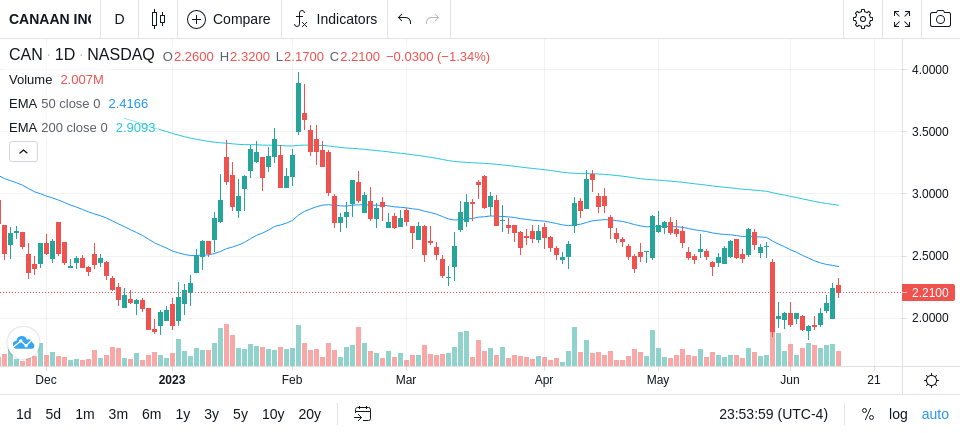Click the Volume value 2.007M

pos(82,80)
